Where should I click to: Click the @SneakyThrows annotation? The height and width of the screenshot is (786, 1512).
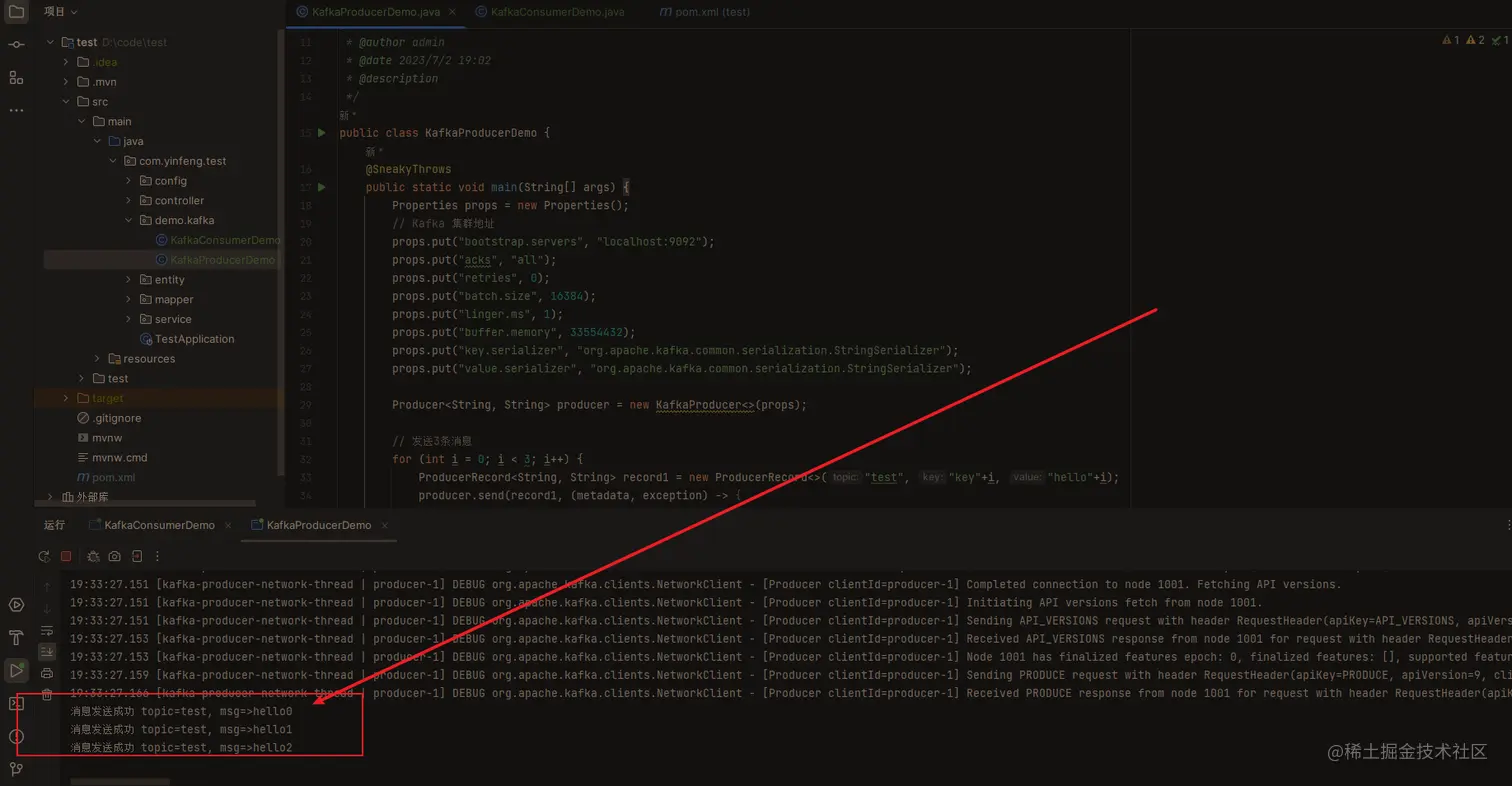point(408,169)
